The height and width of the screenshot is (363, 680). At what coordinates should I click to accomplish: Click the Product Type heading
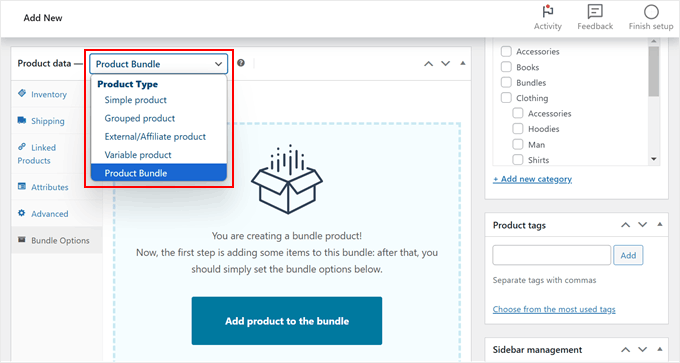click(128, 84)
